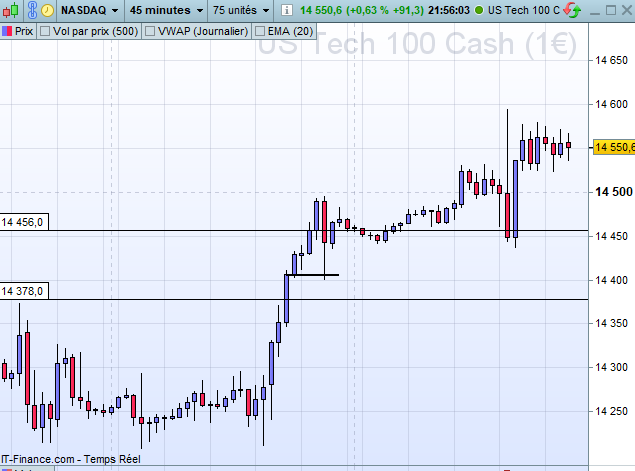Viewport: 635px width, 471px height.
Task: Click the 14 456,0 horizontal line label
Action: [24, 222]
